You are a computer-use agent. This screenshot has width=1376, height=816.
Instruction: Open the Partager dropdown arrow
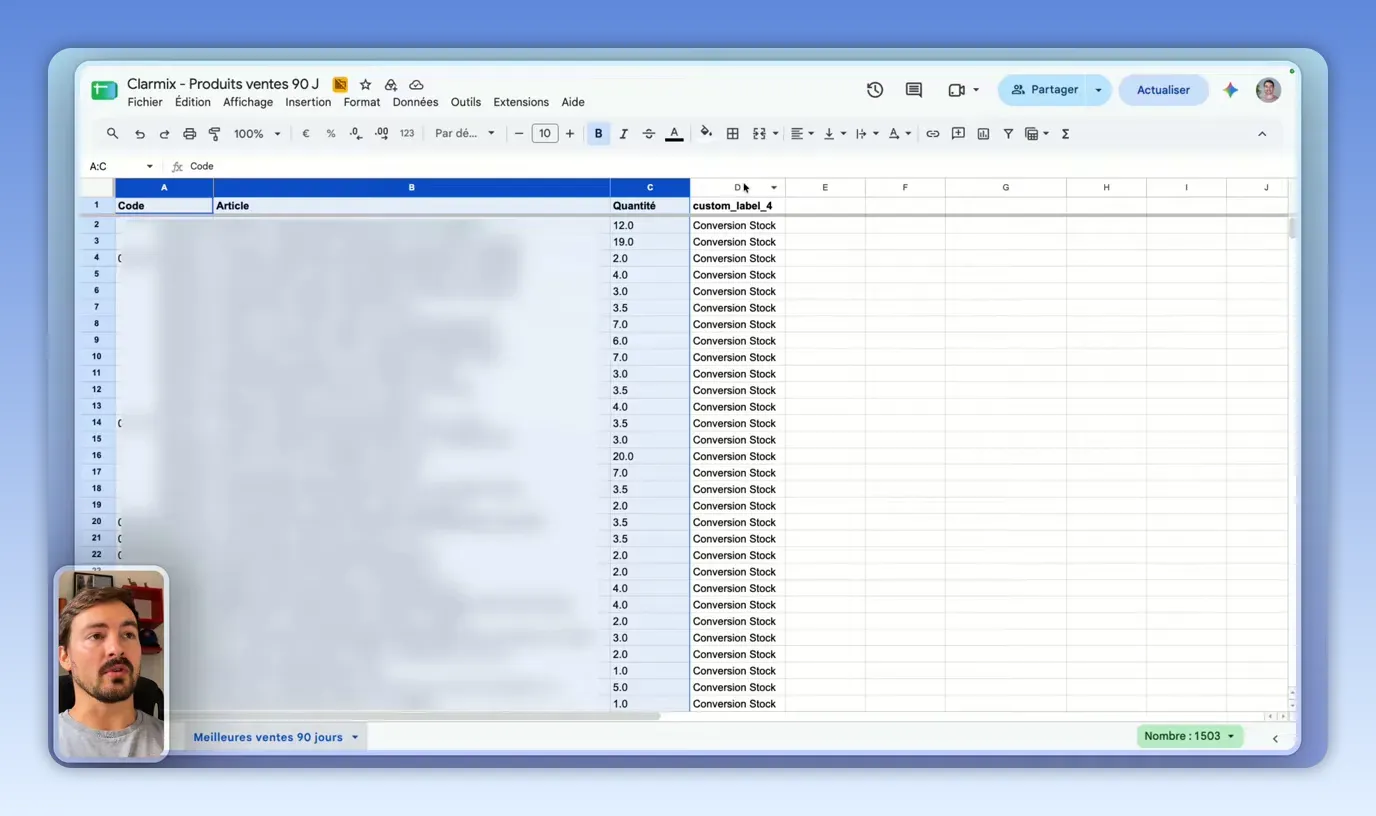click(x=1098, y=90)
